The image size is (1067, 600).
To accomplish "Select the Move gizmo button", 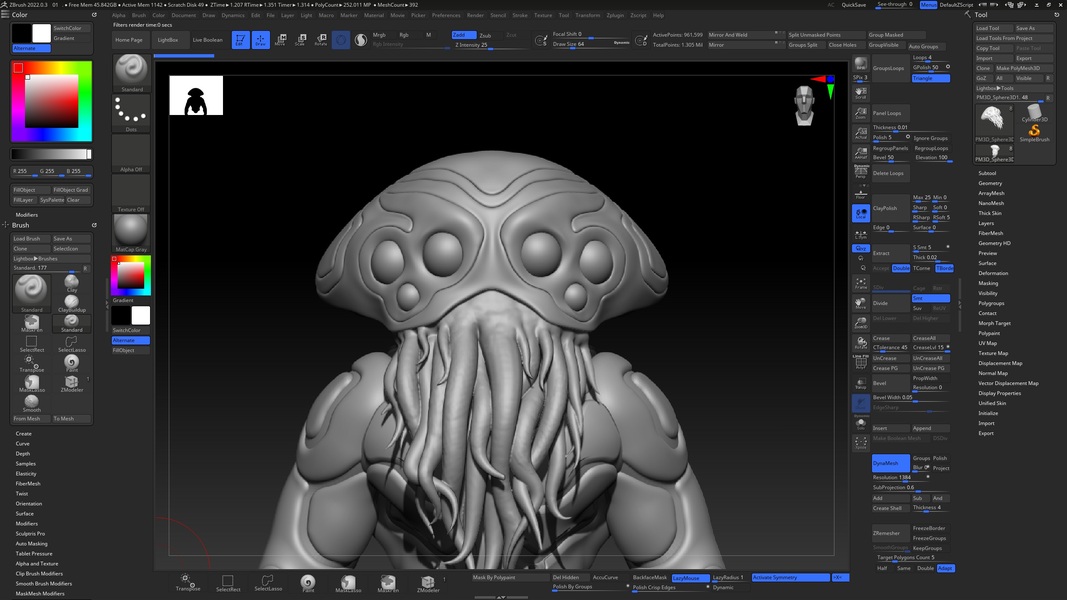I will point(281,40).
